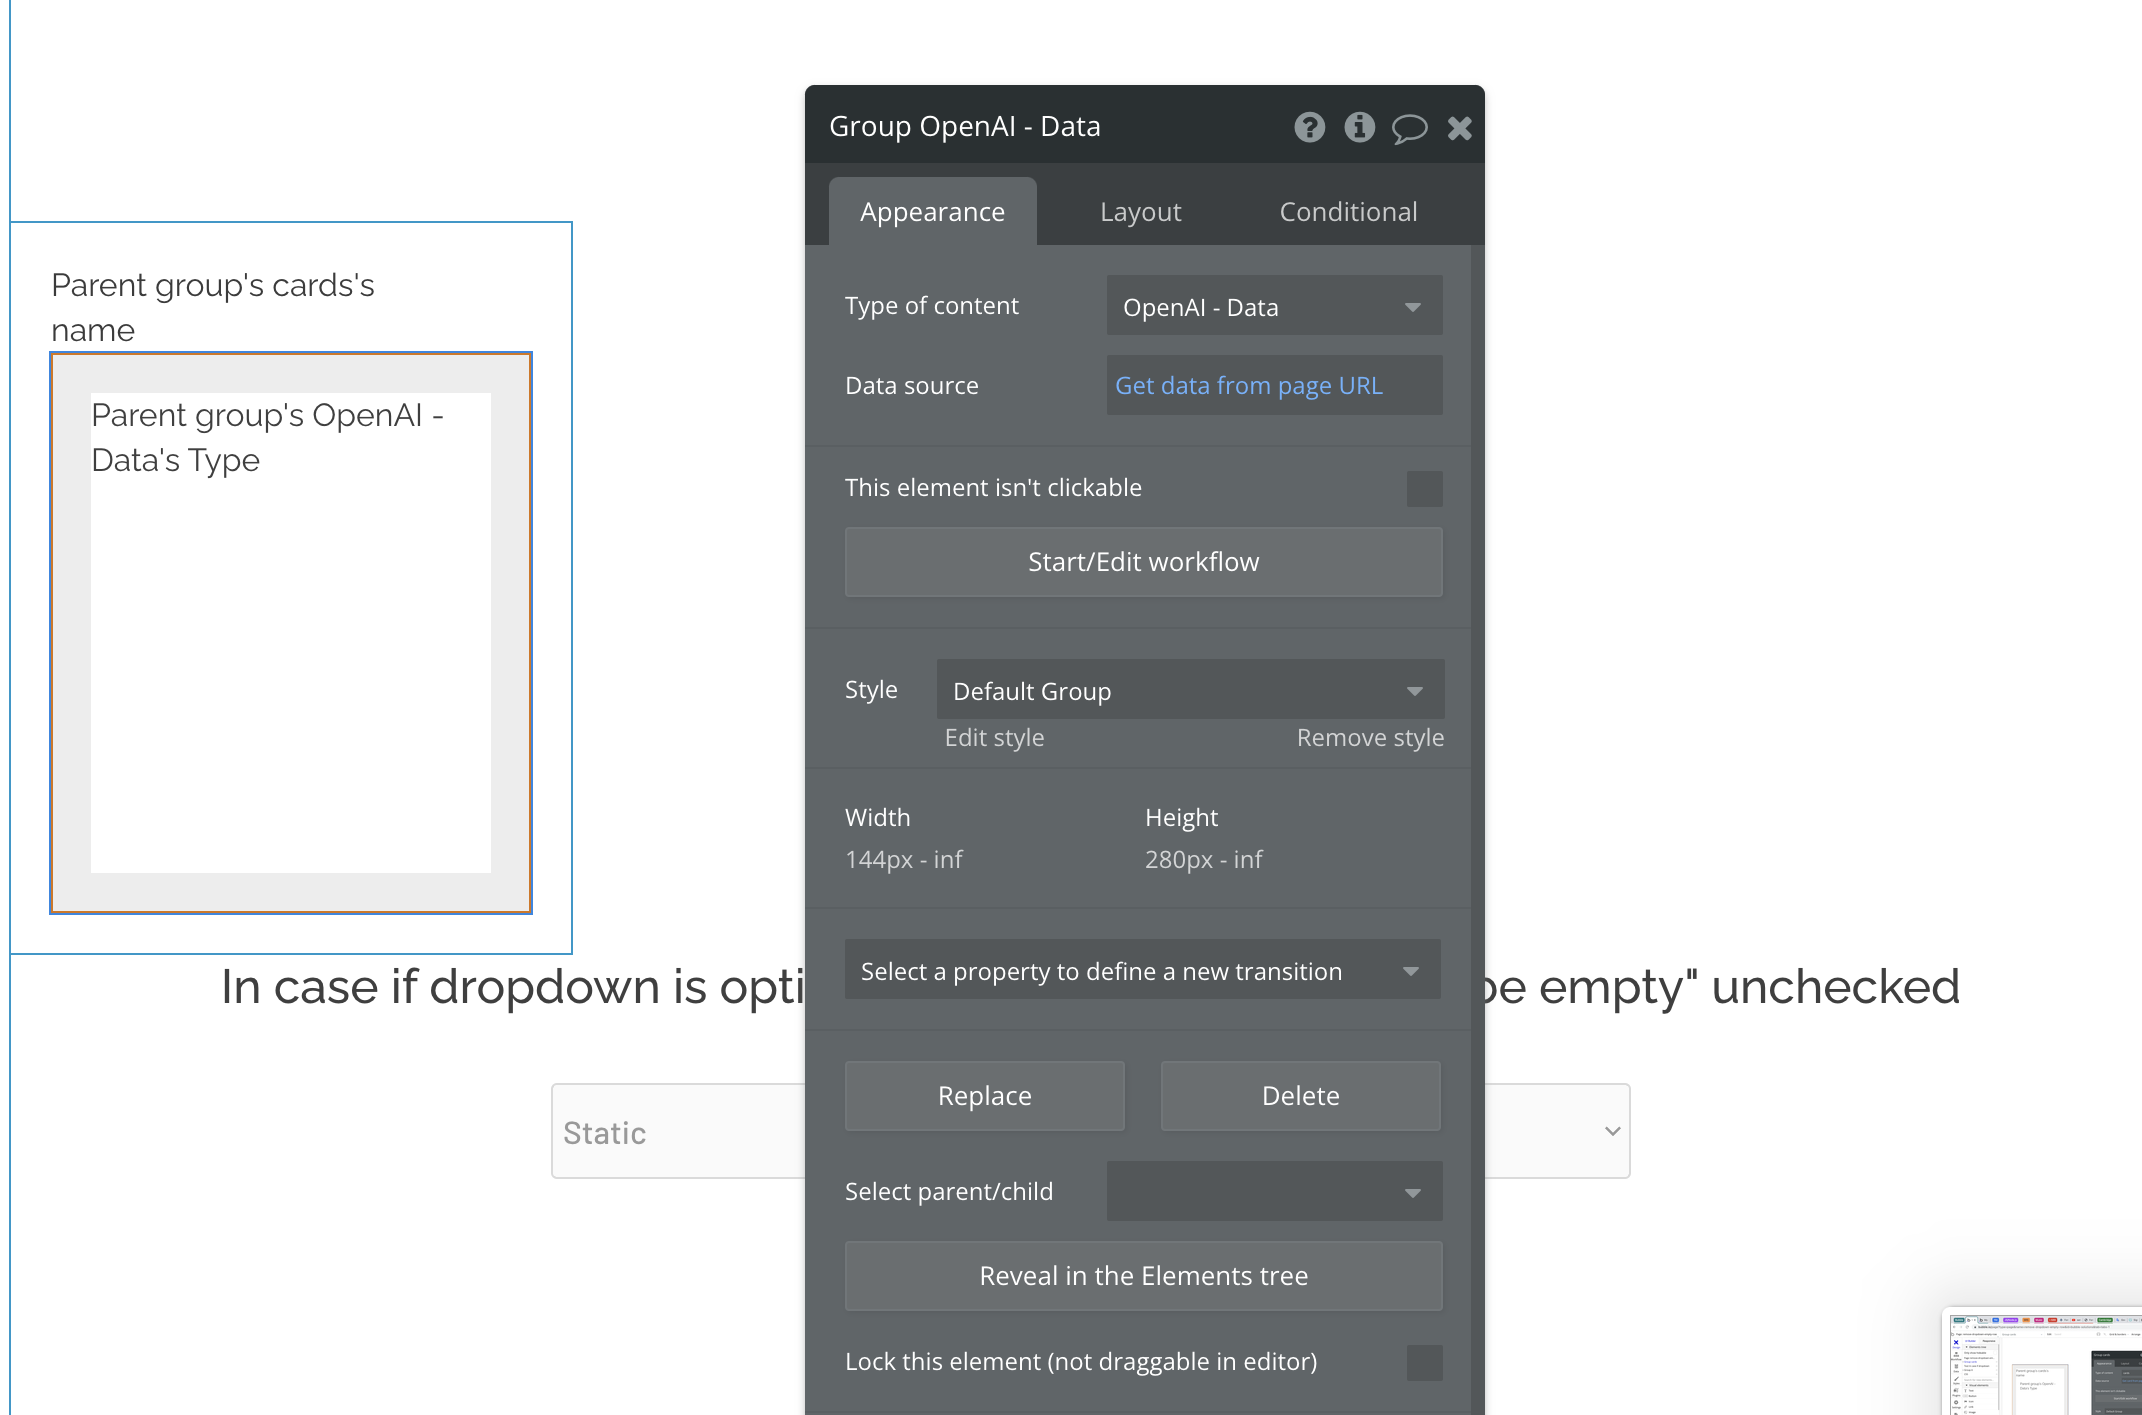Open the comment speech bubble icon
This screenshot has width=2142, height=1415.
pos(1409,128)
